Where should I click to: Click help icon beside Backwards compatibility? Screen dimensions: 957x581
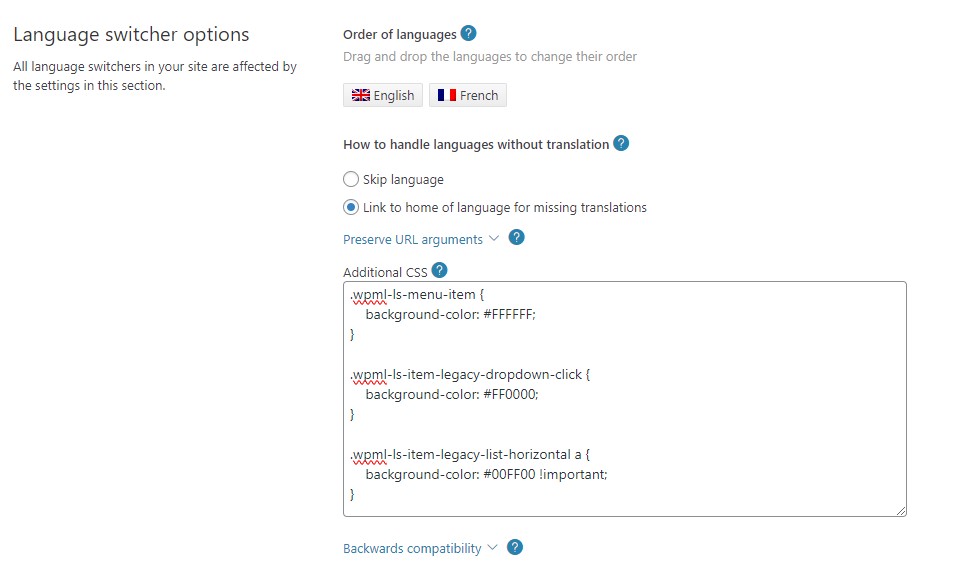click(x=515, y=547)
